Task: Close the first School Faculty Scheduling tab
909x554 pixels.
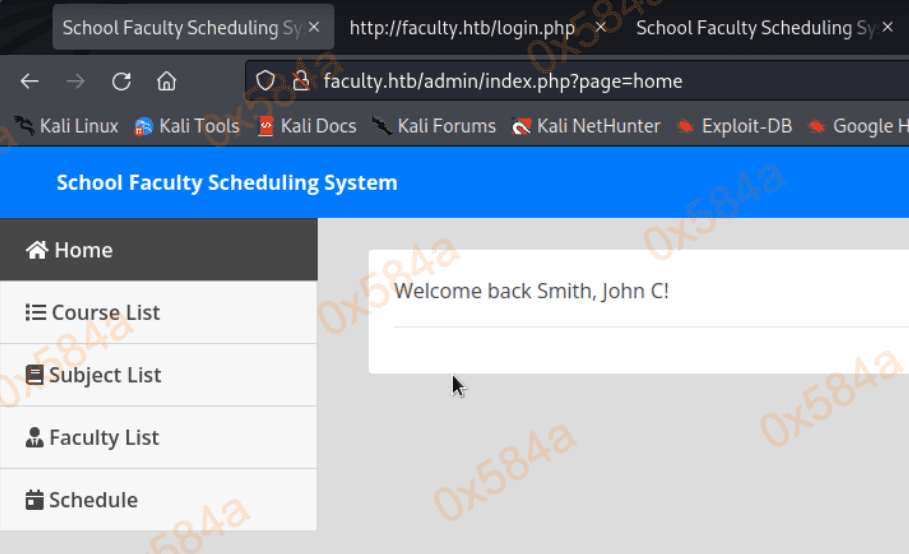Action: click(x=314, y=27)
